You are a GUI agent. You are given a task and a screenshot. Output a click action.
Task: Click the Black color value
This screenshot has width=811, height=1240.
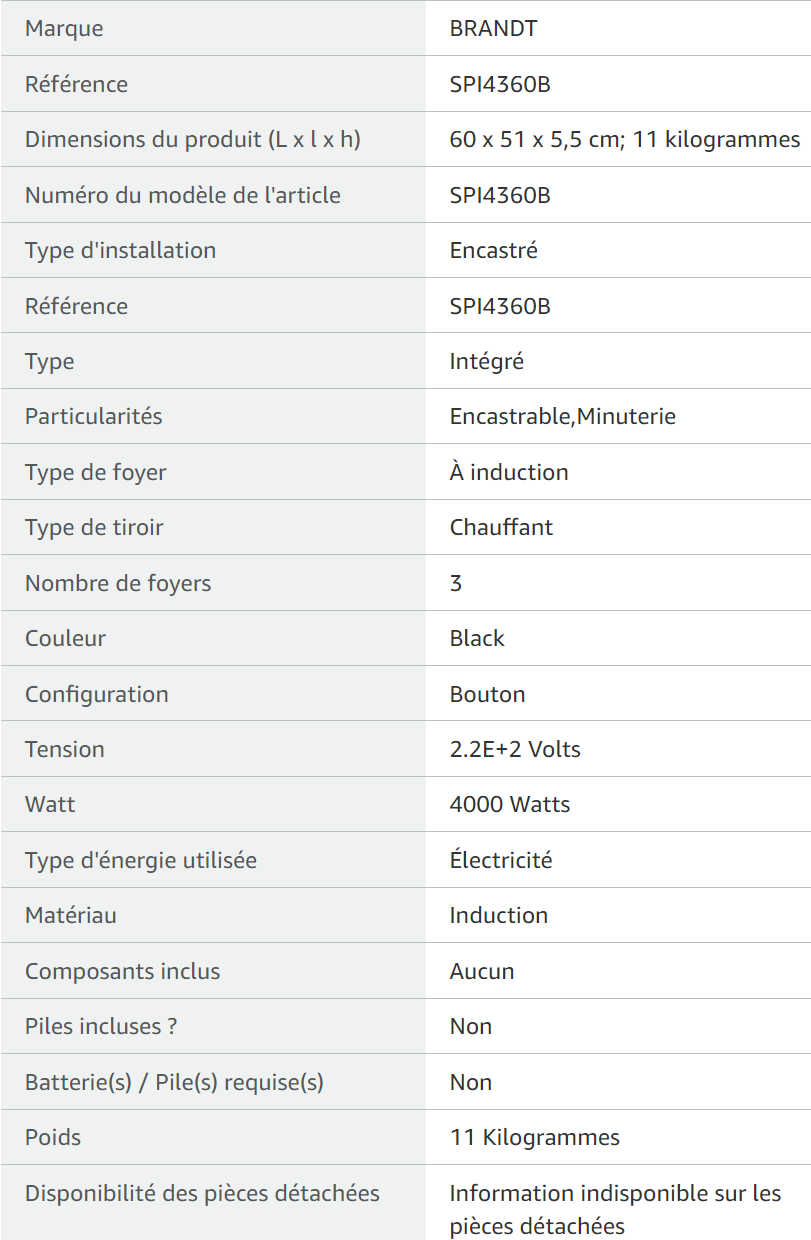(x=477, y=638)
